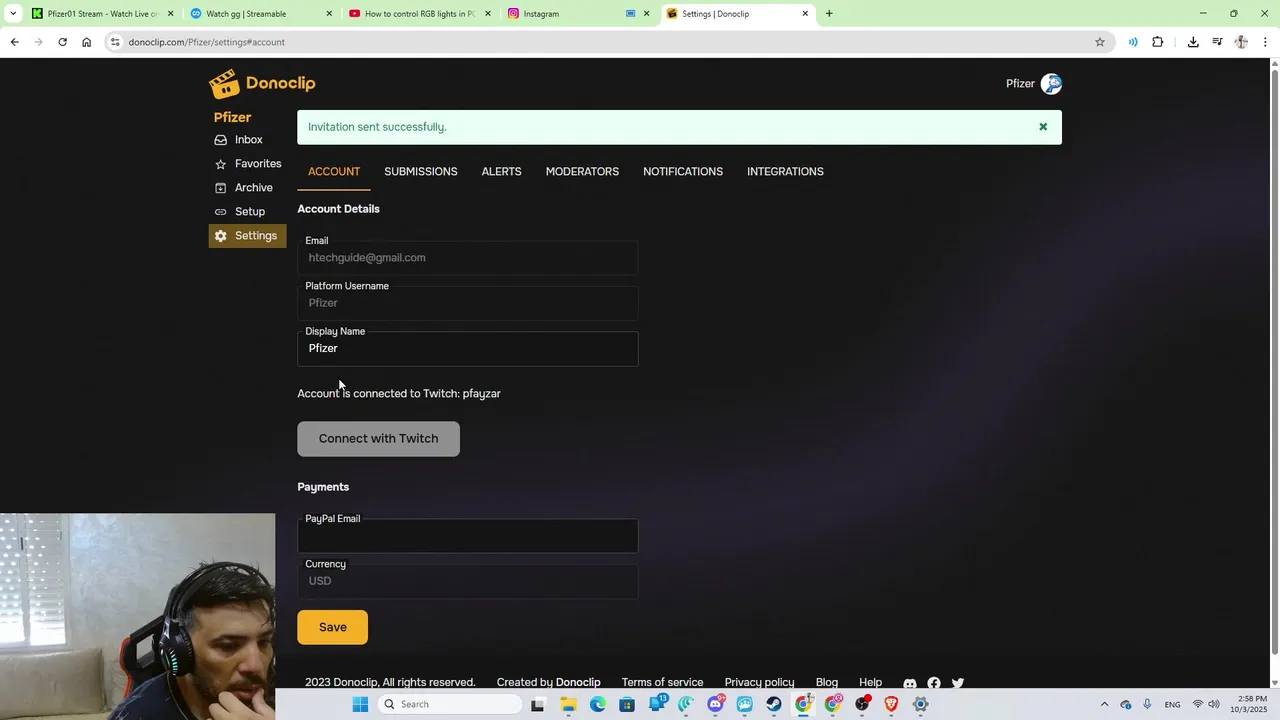1280x720 pixels.
Task: Open Terms of service link
Action: pyautogui.click(x=662, y=682)
